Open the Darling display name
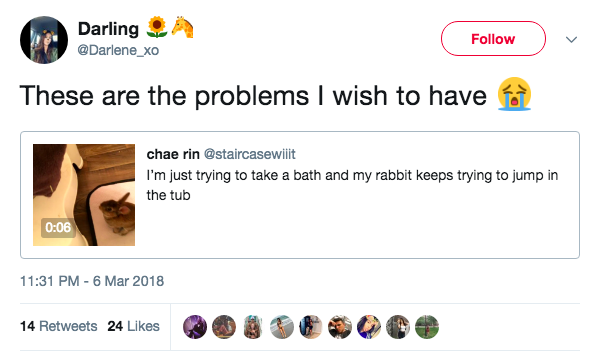The image size is (613, 364). click(108, 29)
